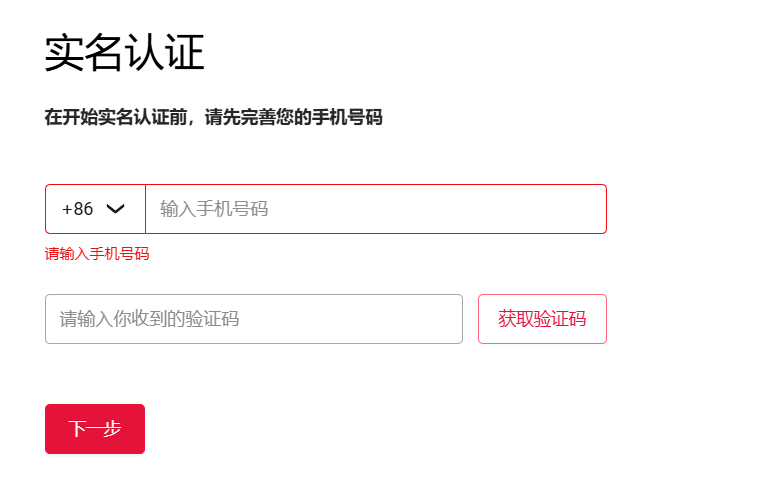This screenshot has width=773, height=477.
Task: Click the 在开始实名认证前 instruction text
Action: click(213, 118)
